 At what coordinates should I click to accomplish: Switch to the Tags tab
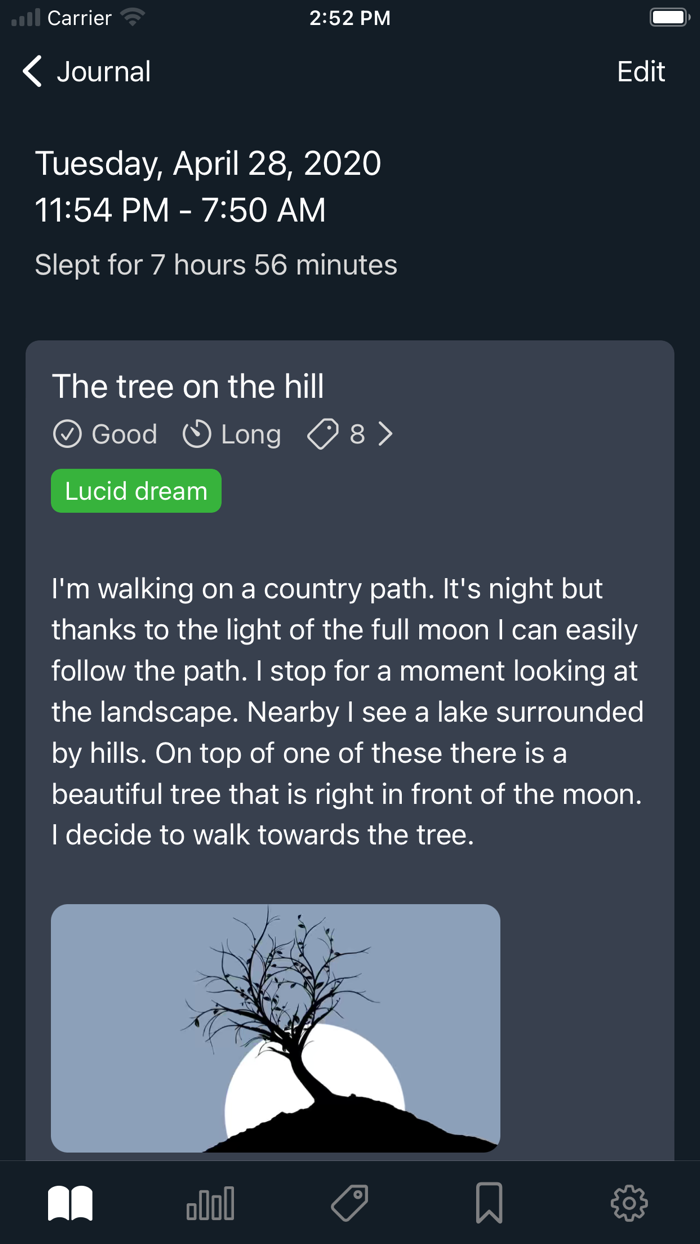coord(349,1203)
